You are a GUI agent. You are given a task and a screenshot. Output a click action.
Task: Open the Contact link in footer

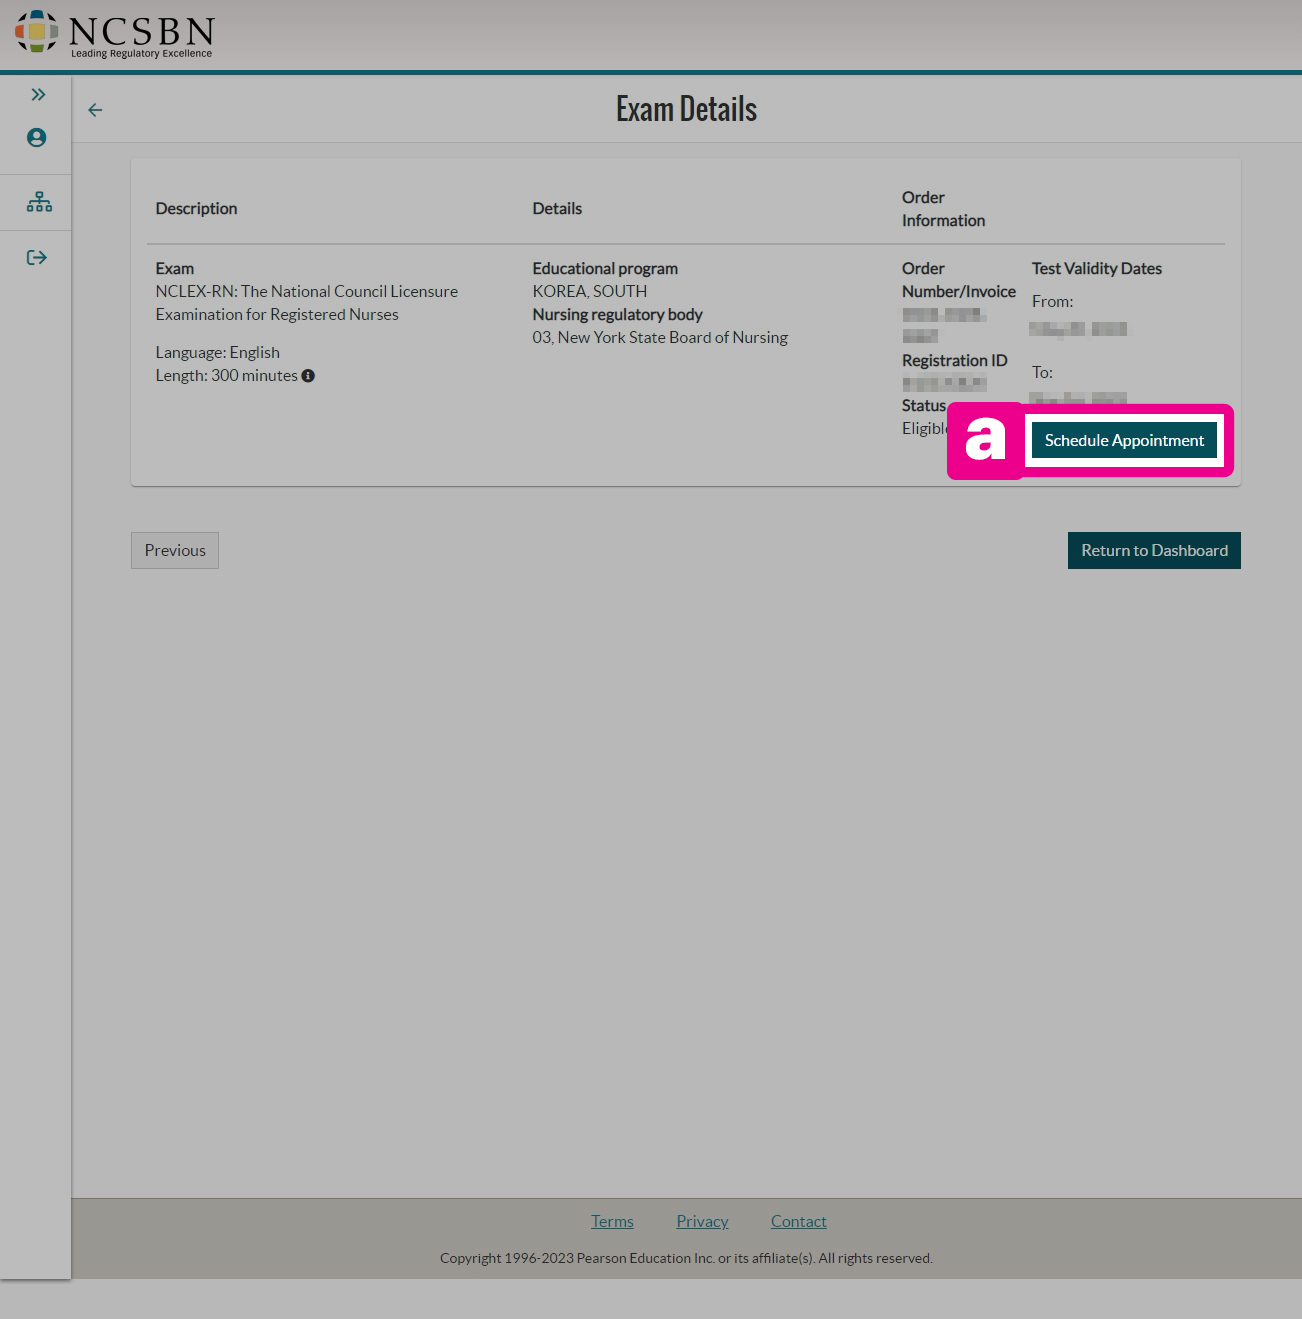(798, 1221)
